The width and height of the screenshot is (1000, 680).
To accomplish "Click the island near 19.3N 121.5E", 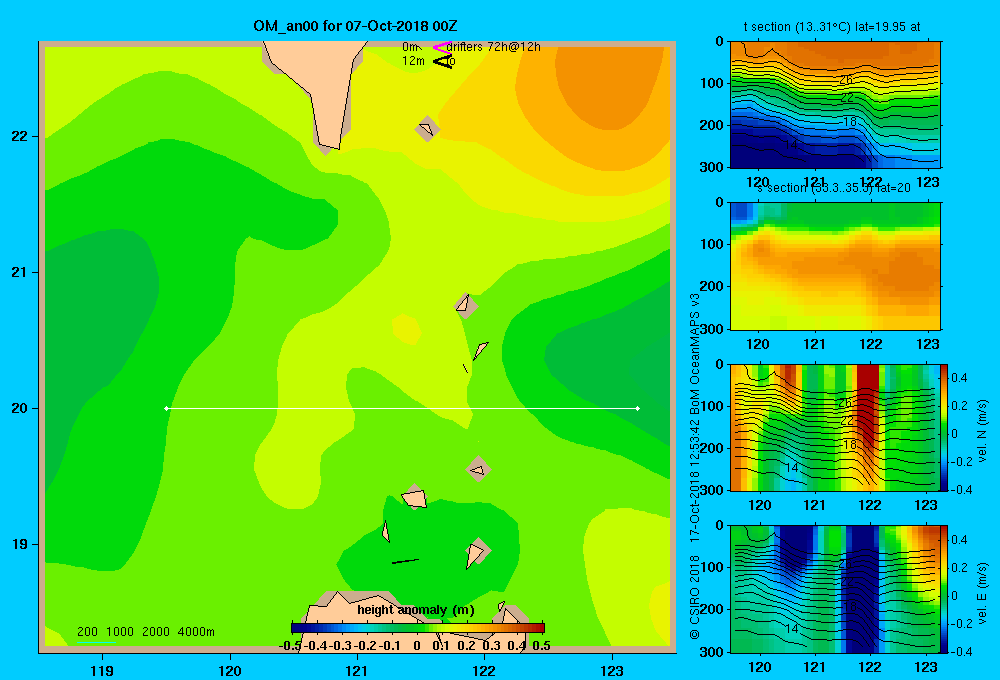I will pyautogui.click(x=414, y=497).
